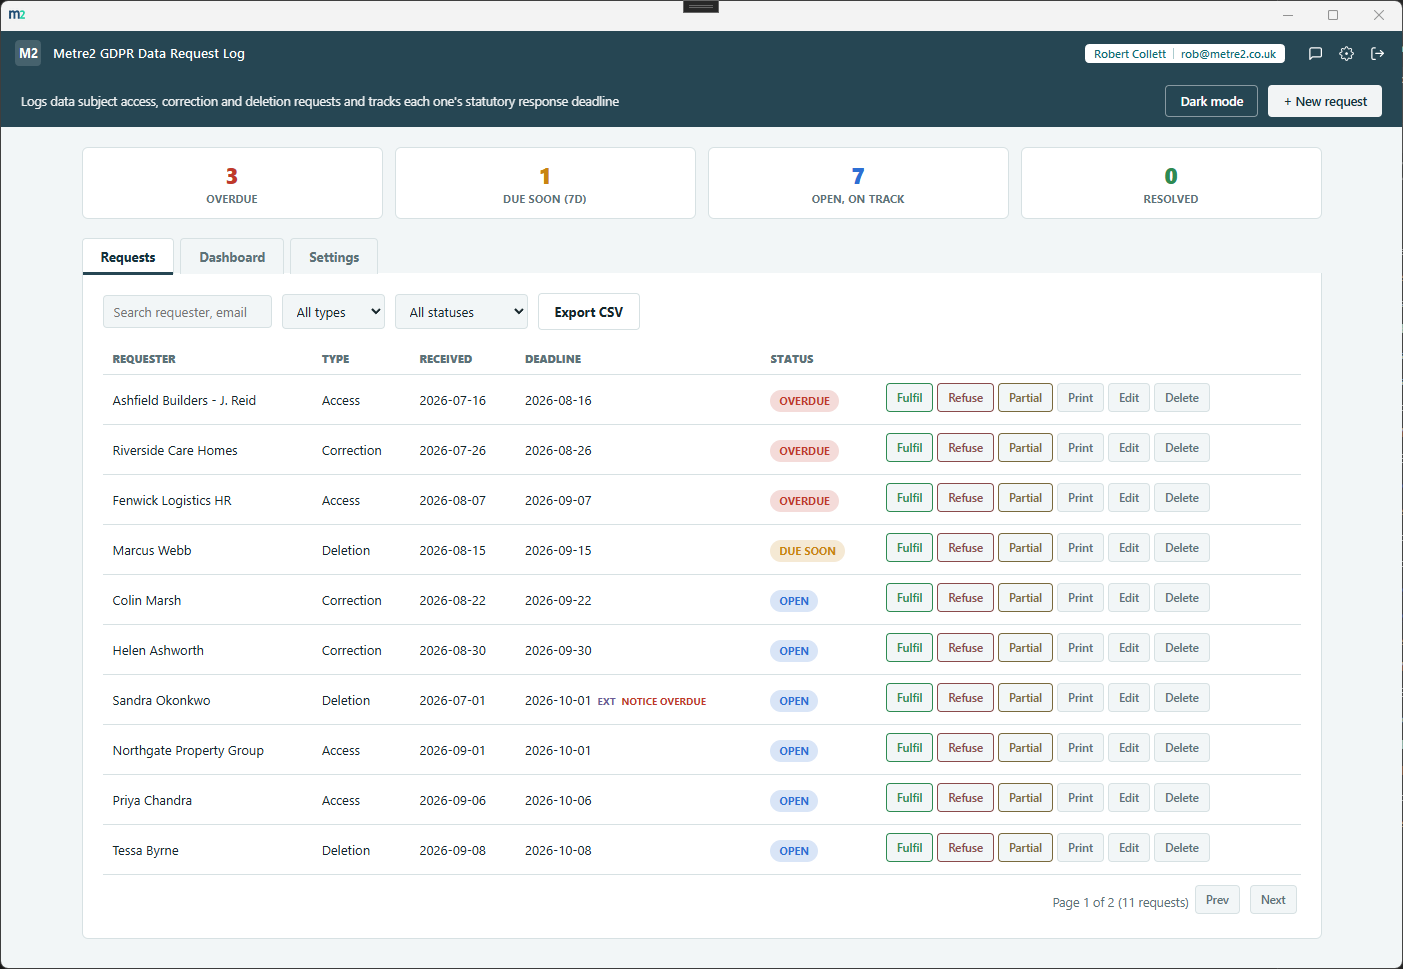
Task: Click the Overdue summary card
Action: click(232, 183)
